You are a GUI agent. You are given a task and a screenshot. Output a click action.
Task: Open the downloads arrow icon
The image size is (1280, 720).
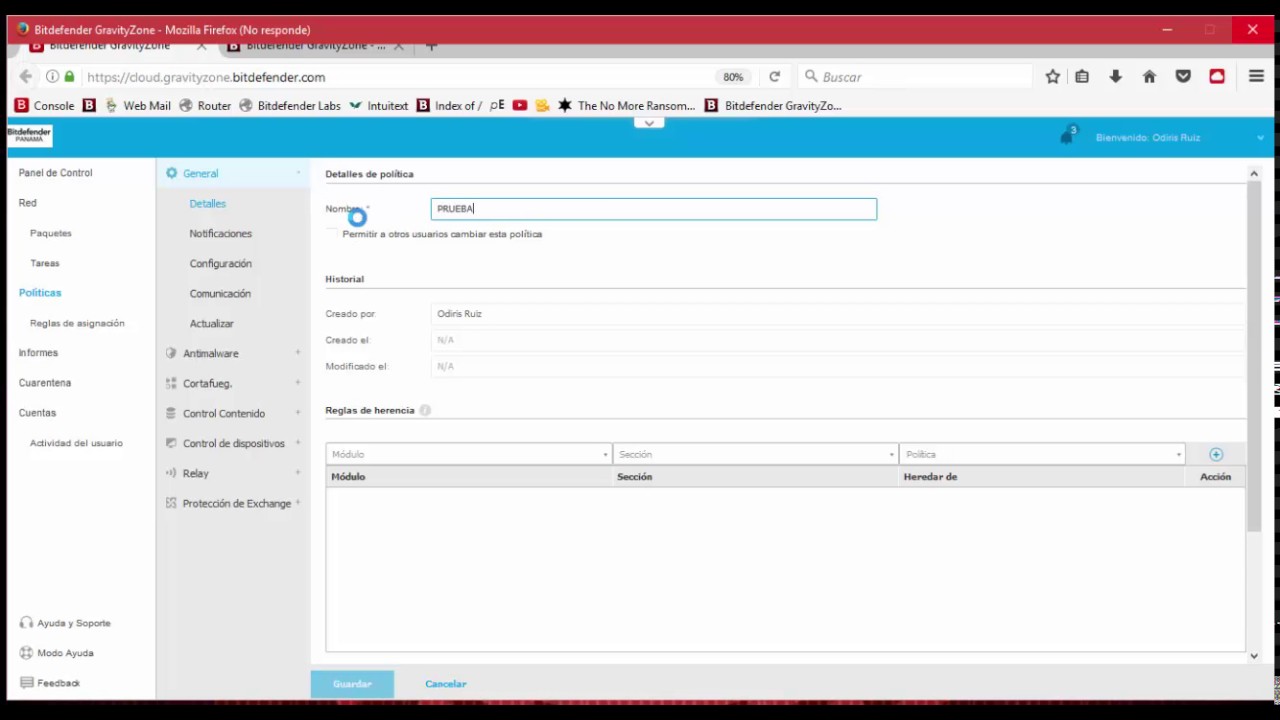click(x=1115, y=77)
